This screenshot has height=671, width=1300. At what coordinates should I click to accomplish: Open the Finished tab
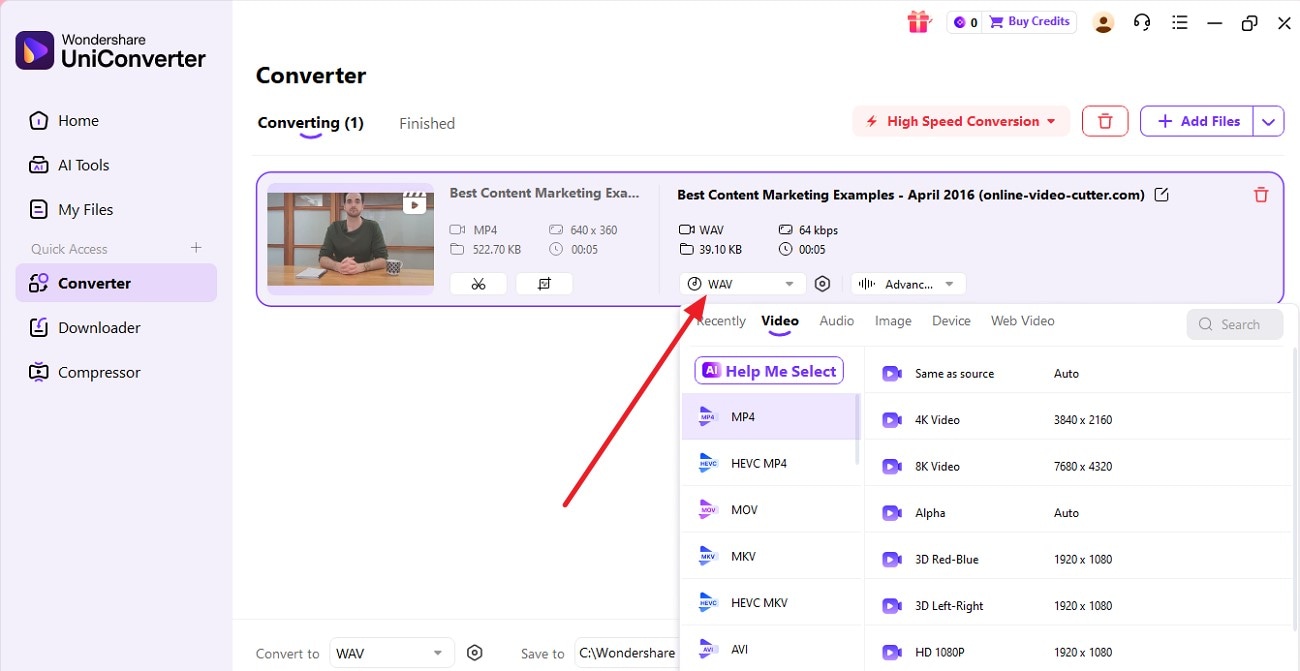[x=427, y=123]
